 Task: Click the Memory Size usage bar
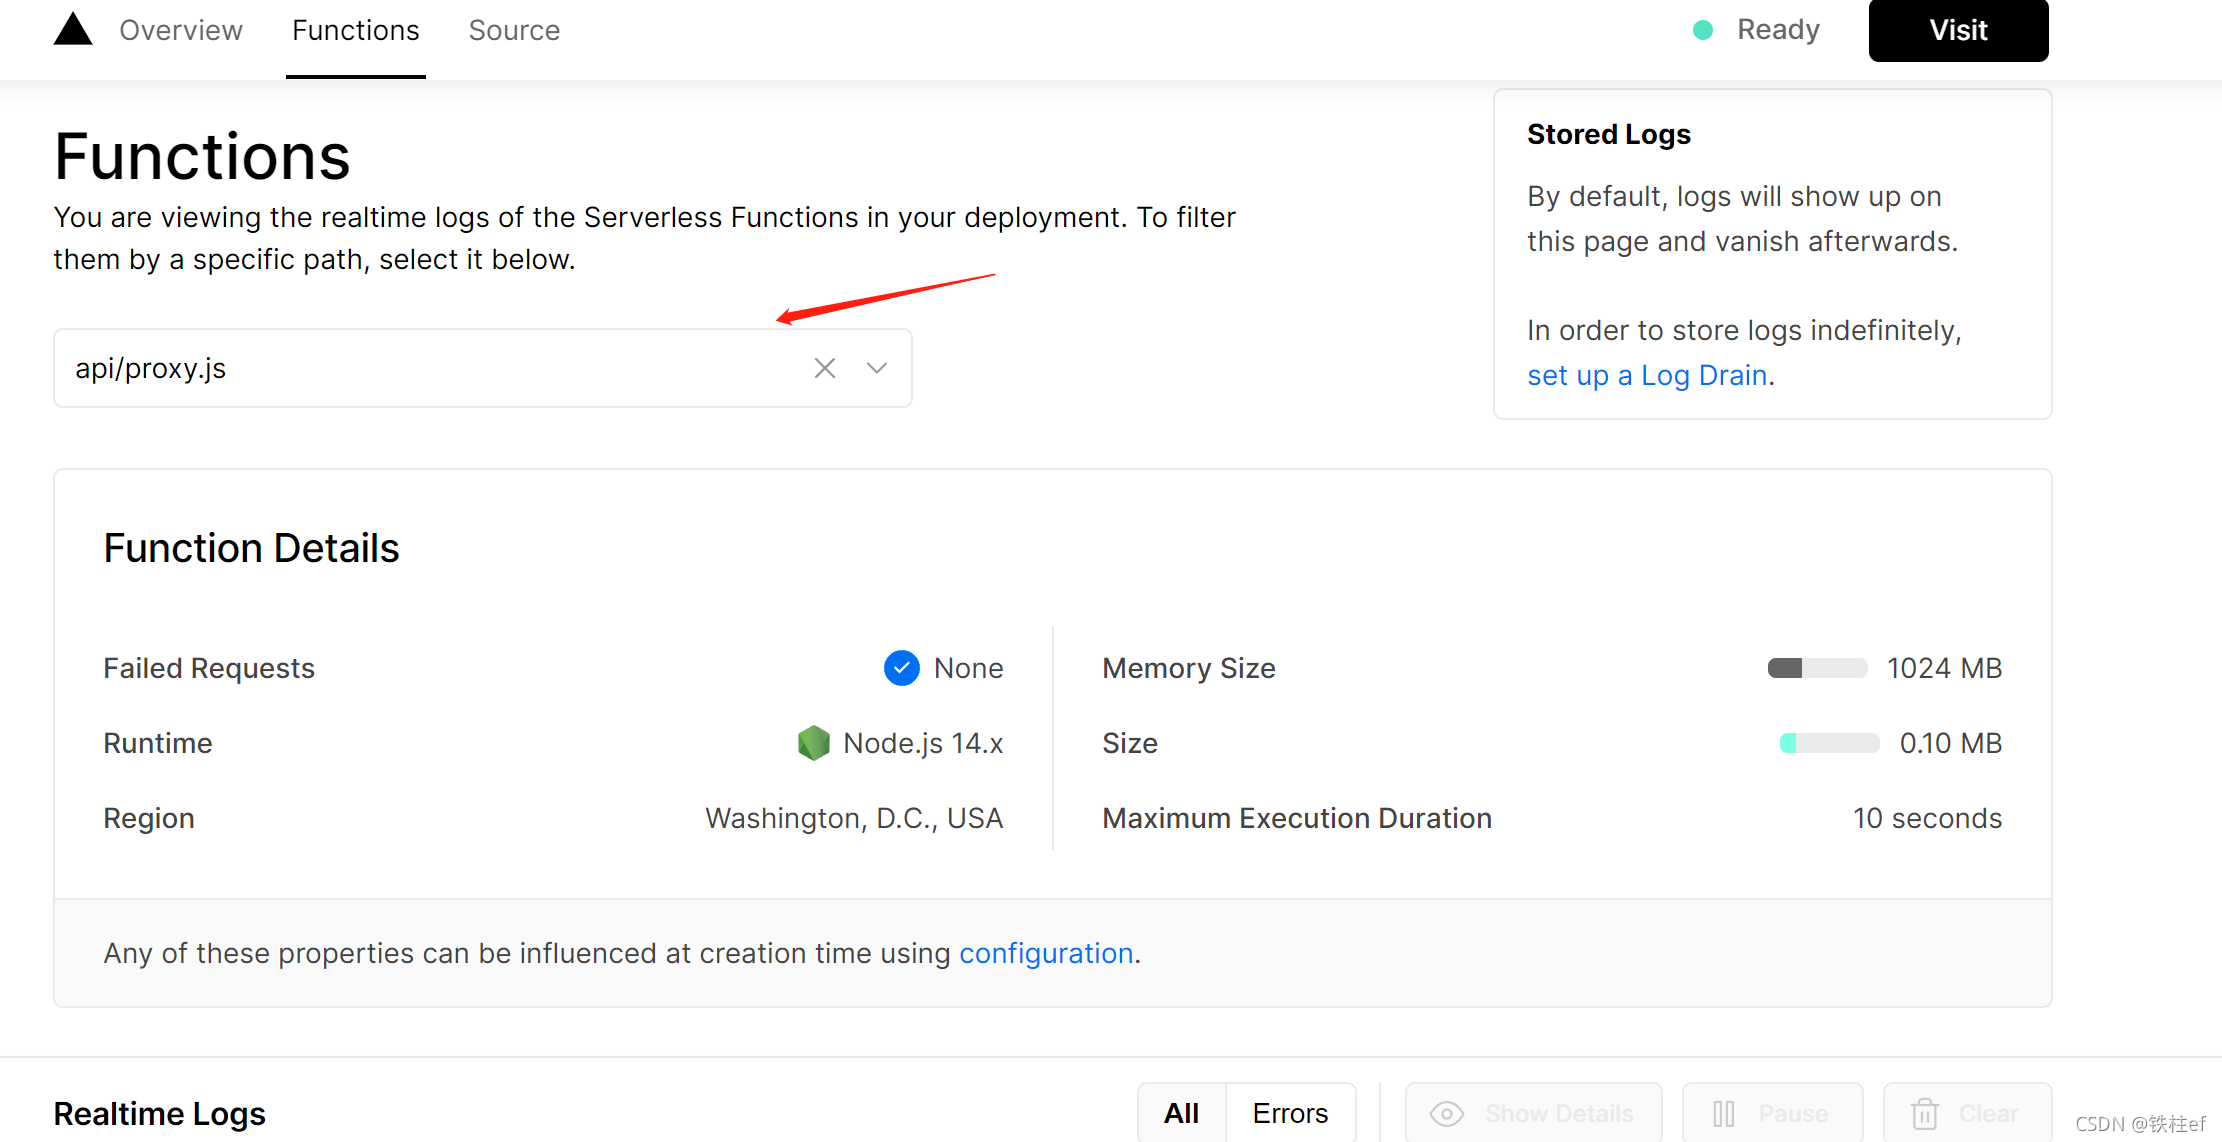tap(1817, 668)
